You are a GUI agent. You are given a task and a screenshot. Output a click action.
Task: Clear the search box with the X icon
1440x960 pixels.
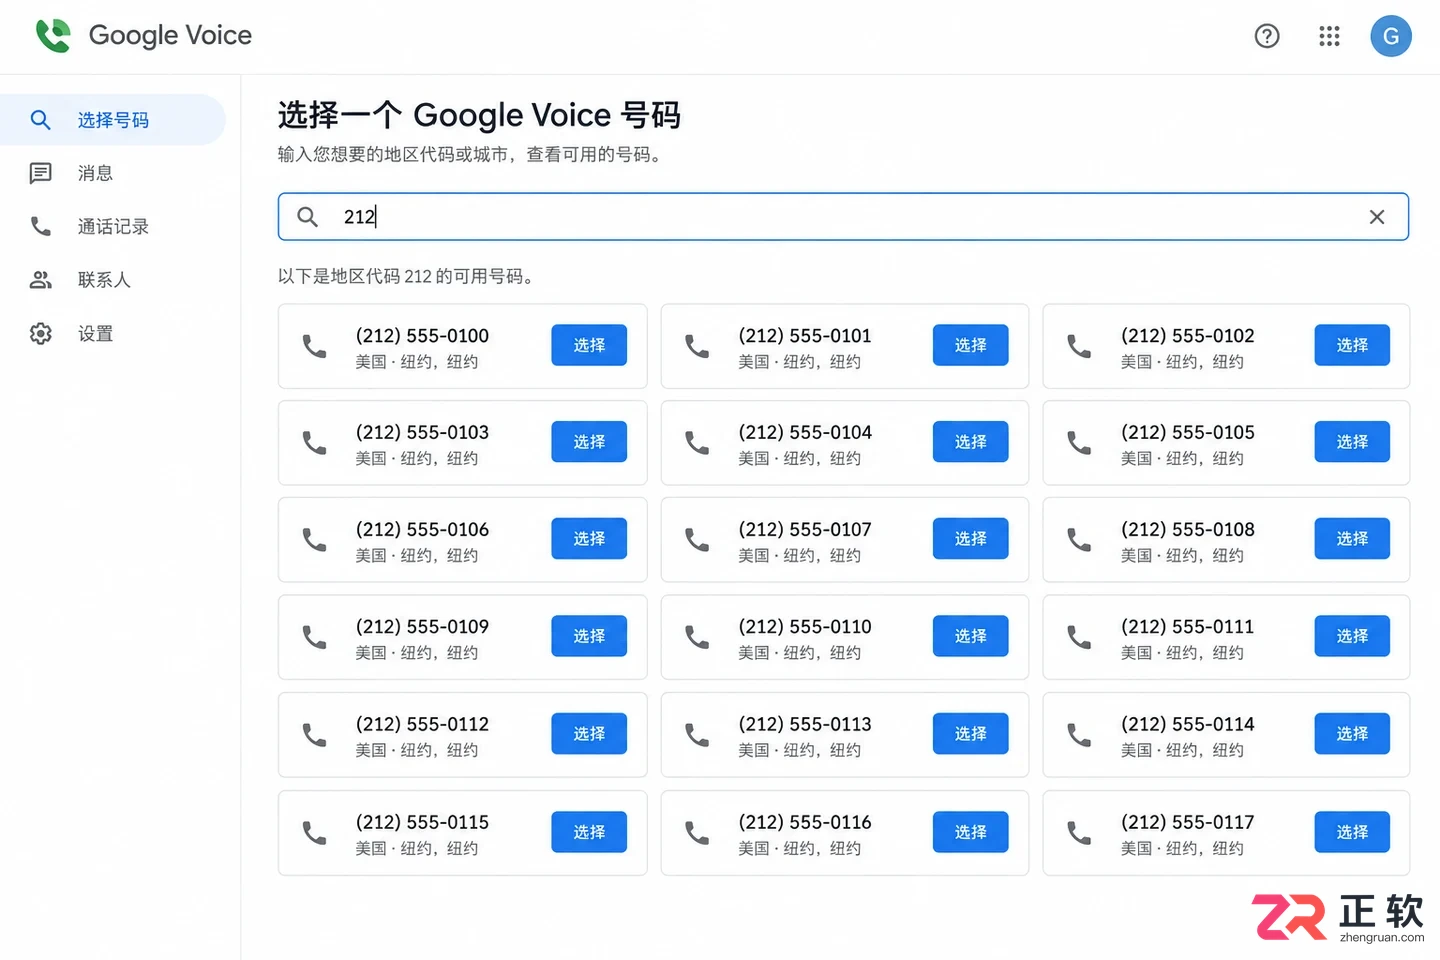click(x=1377, y=217)
